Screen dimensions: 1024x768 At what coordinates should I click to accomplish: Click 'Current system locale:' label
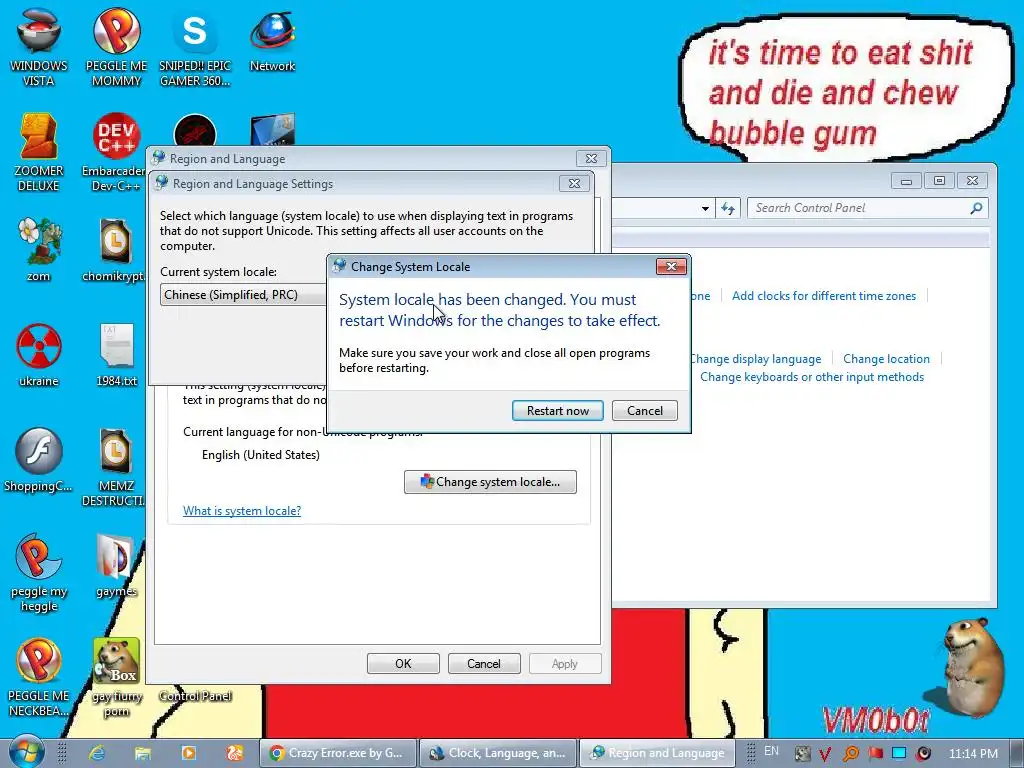pos(218,272)
